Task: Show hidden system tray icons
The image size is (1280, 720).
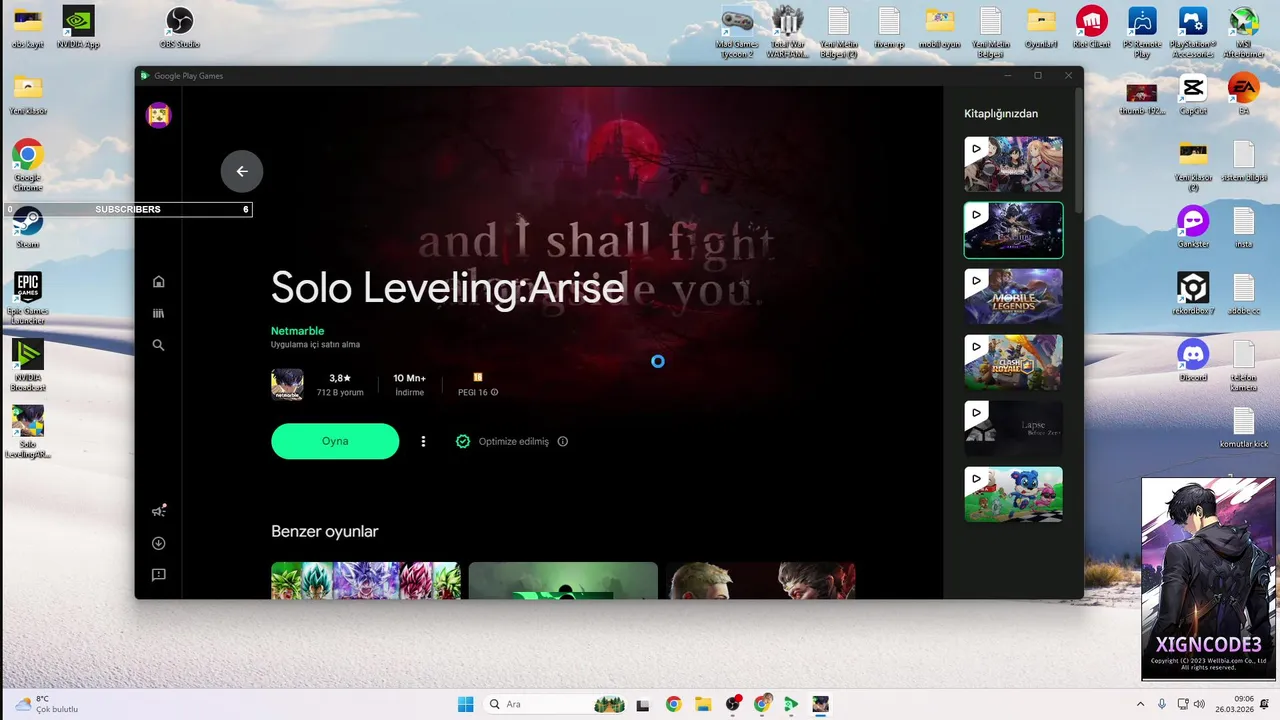Action: point(1140,704)
